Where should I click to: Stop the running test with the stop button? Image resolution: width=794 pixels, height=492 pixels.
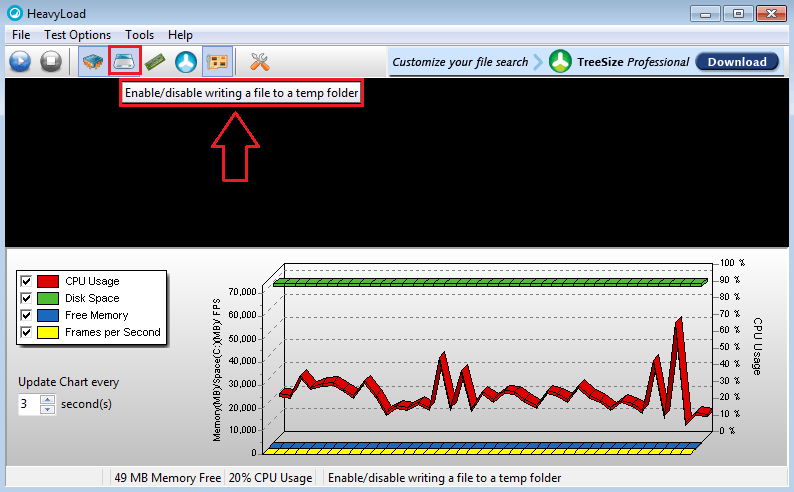[51, 61]
